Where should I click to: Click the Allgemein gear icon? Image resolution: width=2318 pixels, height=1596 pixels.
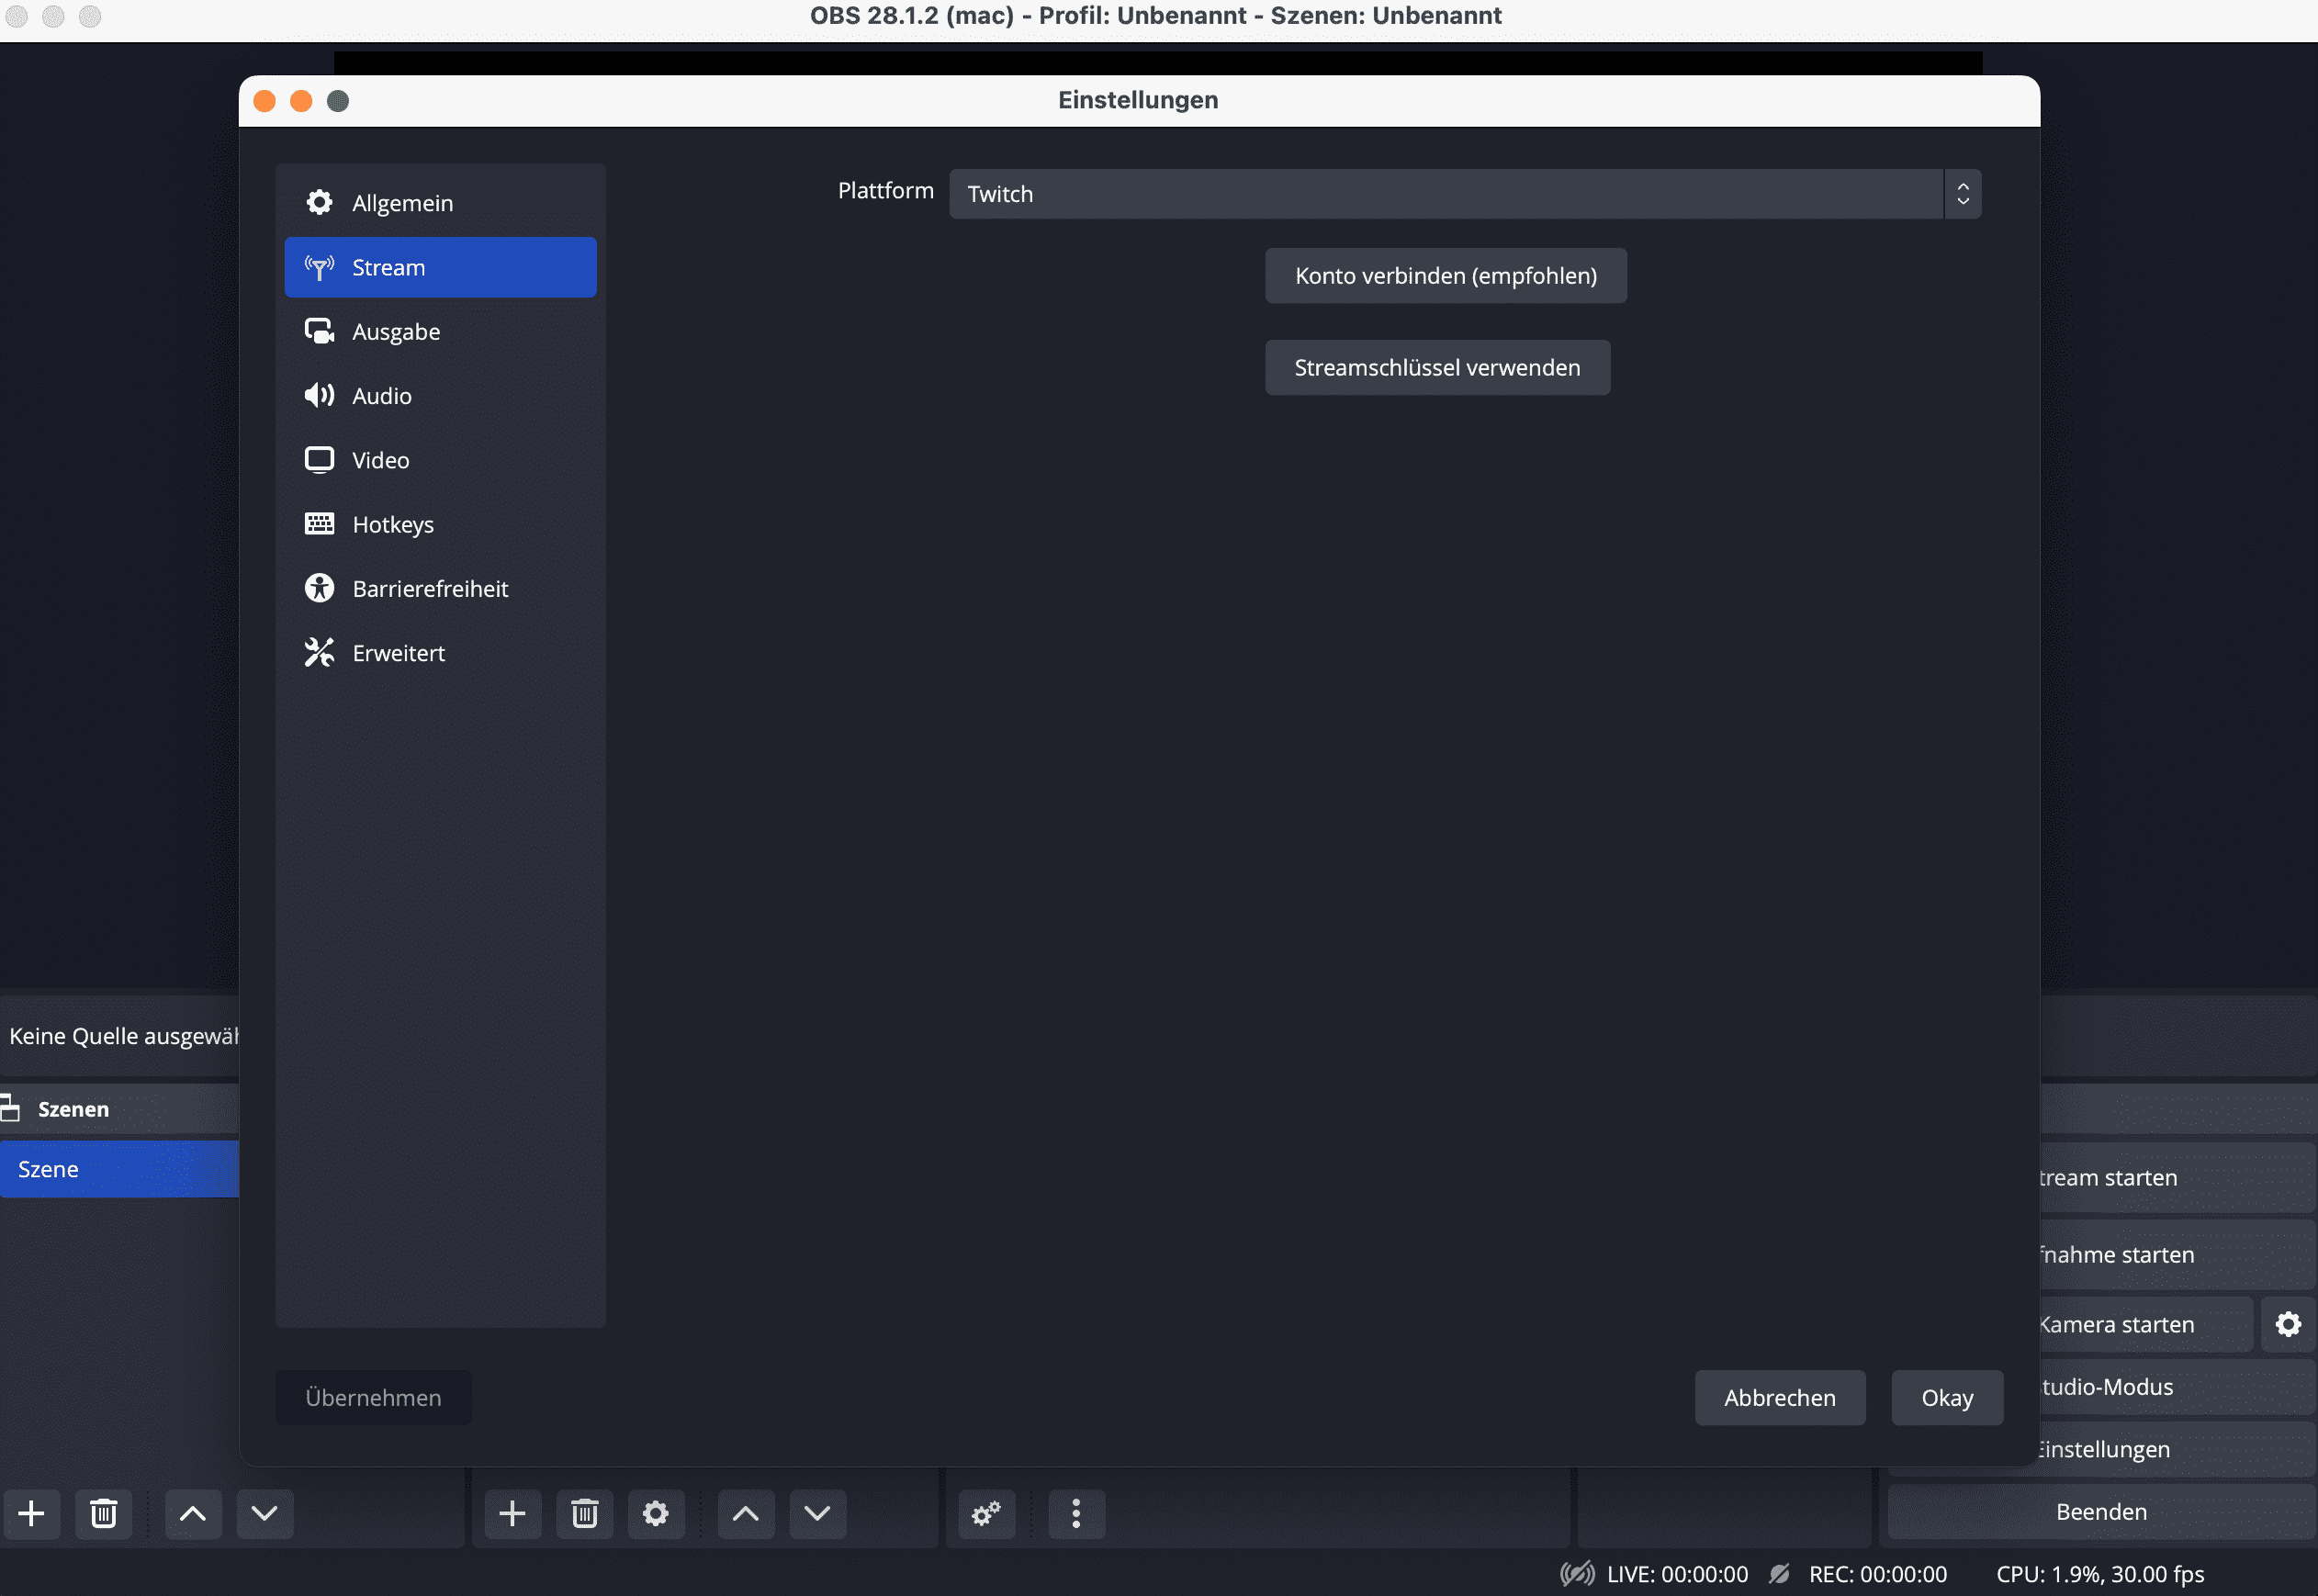319,202
